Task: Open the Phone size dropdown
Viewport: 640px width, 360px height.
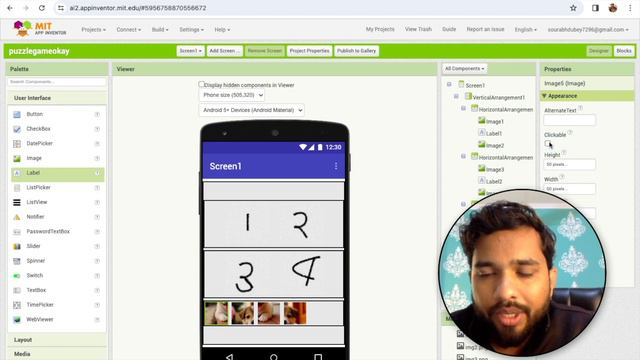Action: coord(231,95)
